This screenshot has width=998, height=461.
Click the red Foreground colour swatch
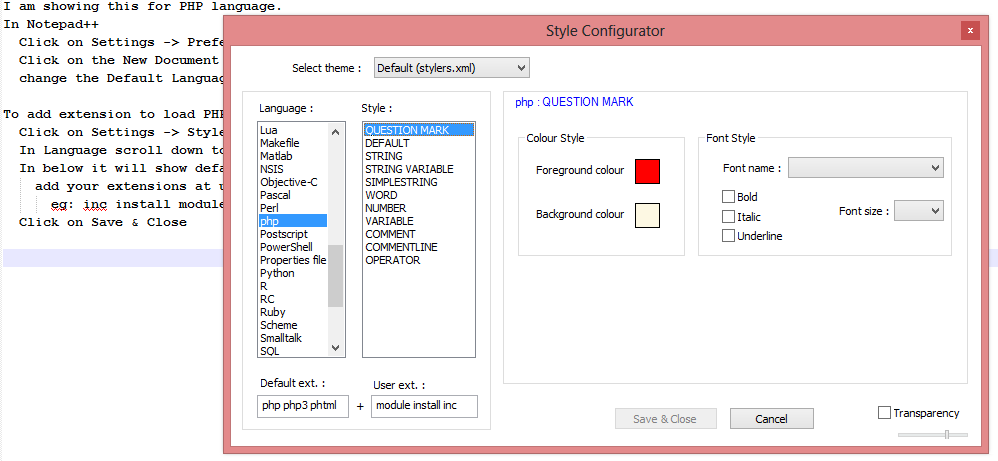pyautogui.click(x=647, y=171)
